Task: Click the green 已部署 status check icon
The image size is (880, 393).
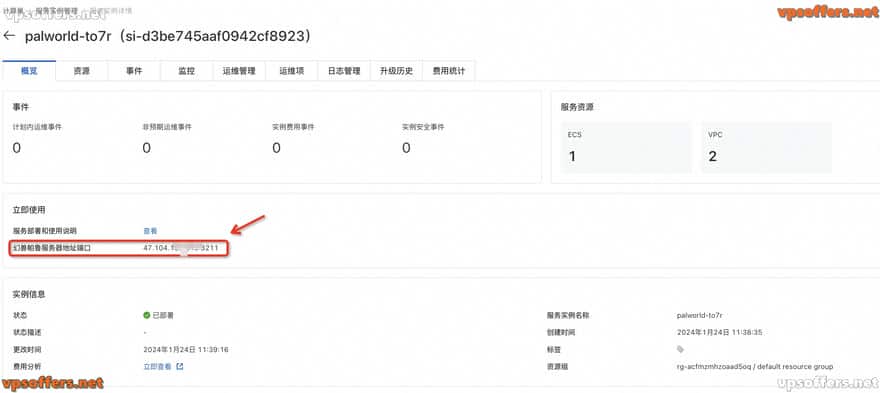Action: coord(147,316)
